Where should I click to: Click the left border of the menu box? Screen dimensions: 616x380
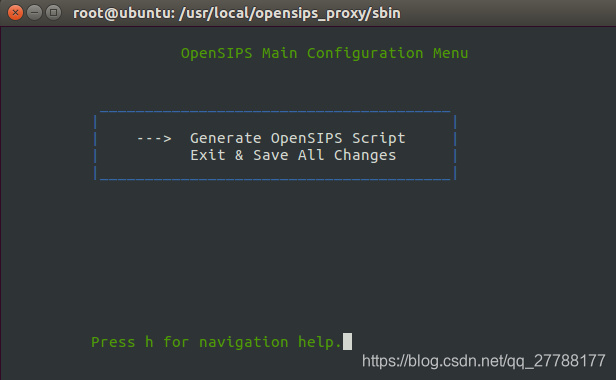[x=95, y=147]
